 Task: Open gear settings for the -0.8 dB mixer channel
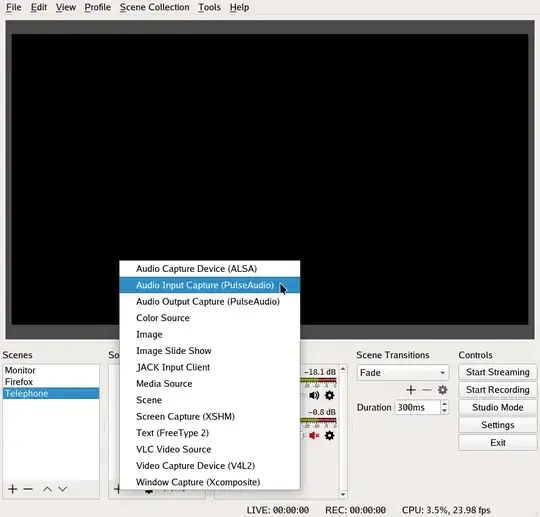pyautogui.click(x=330, y=435)
